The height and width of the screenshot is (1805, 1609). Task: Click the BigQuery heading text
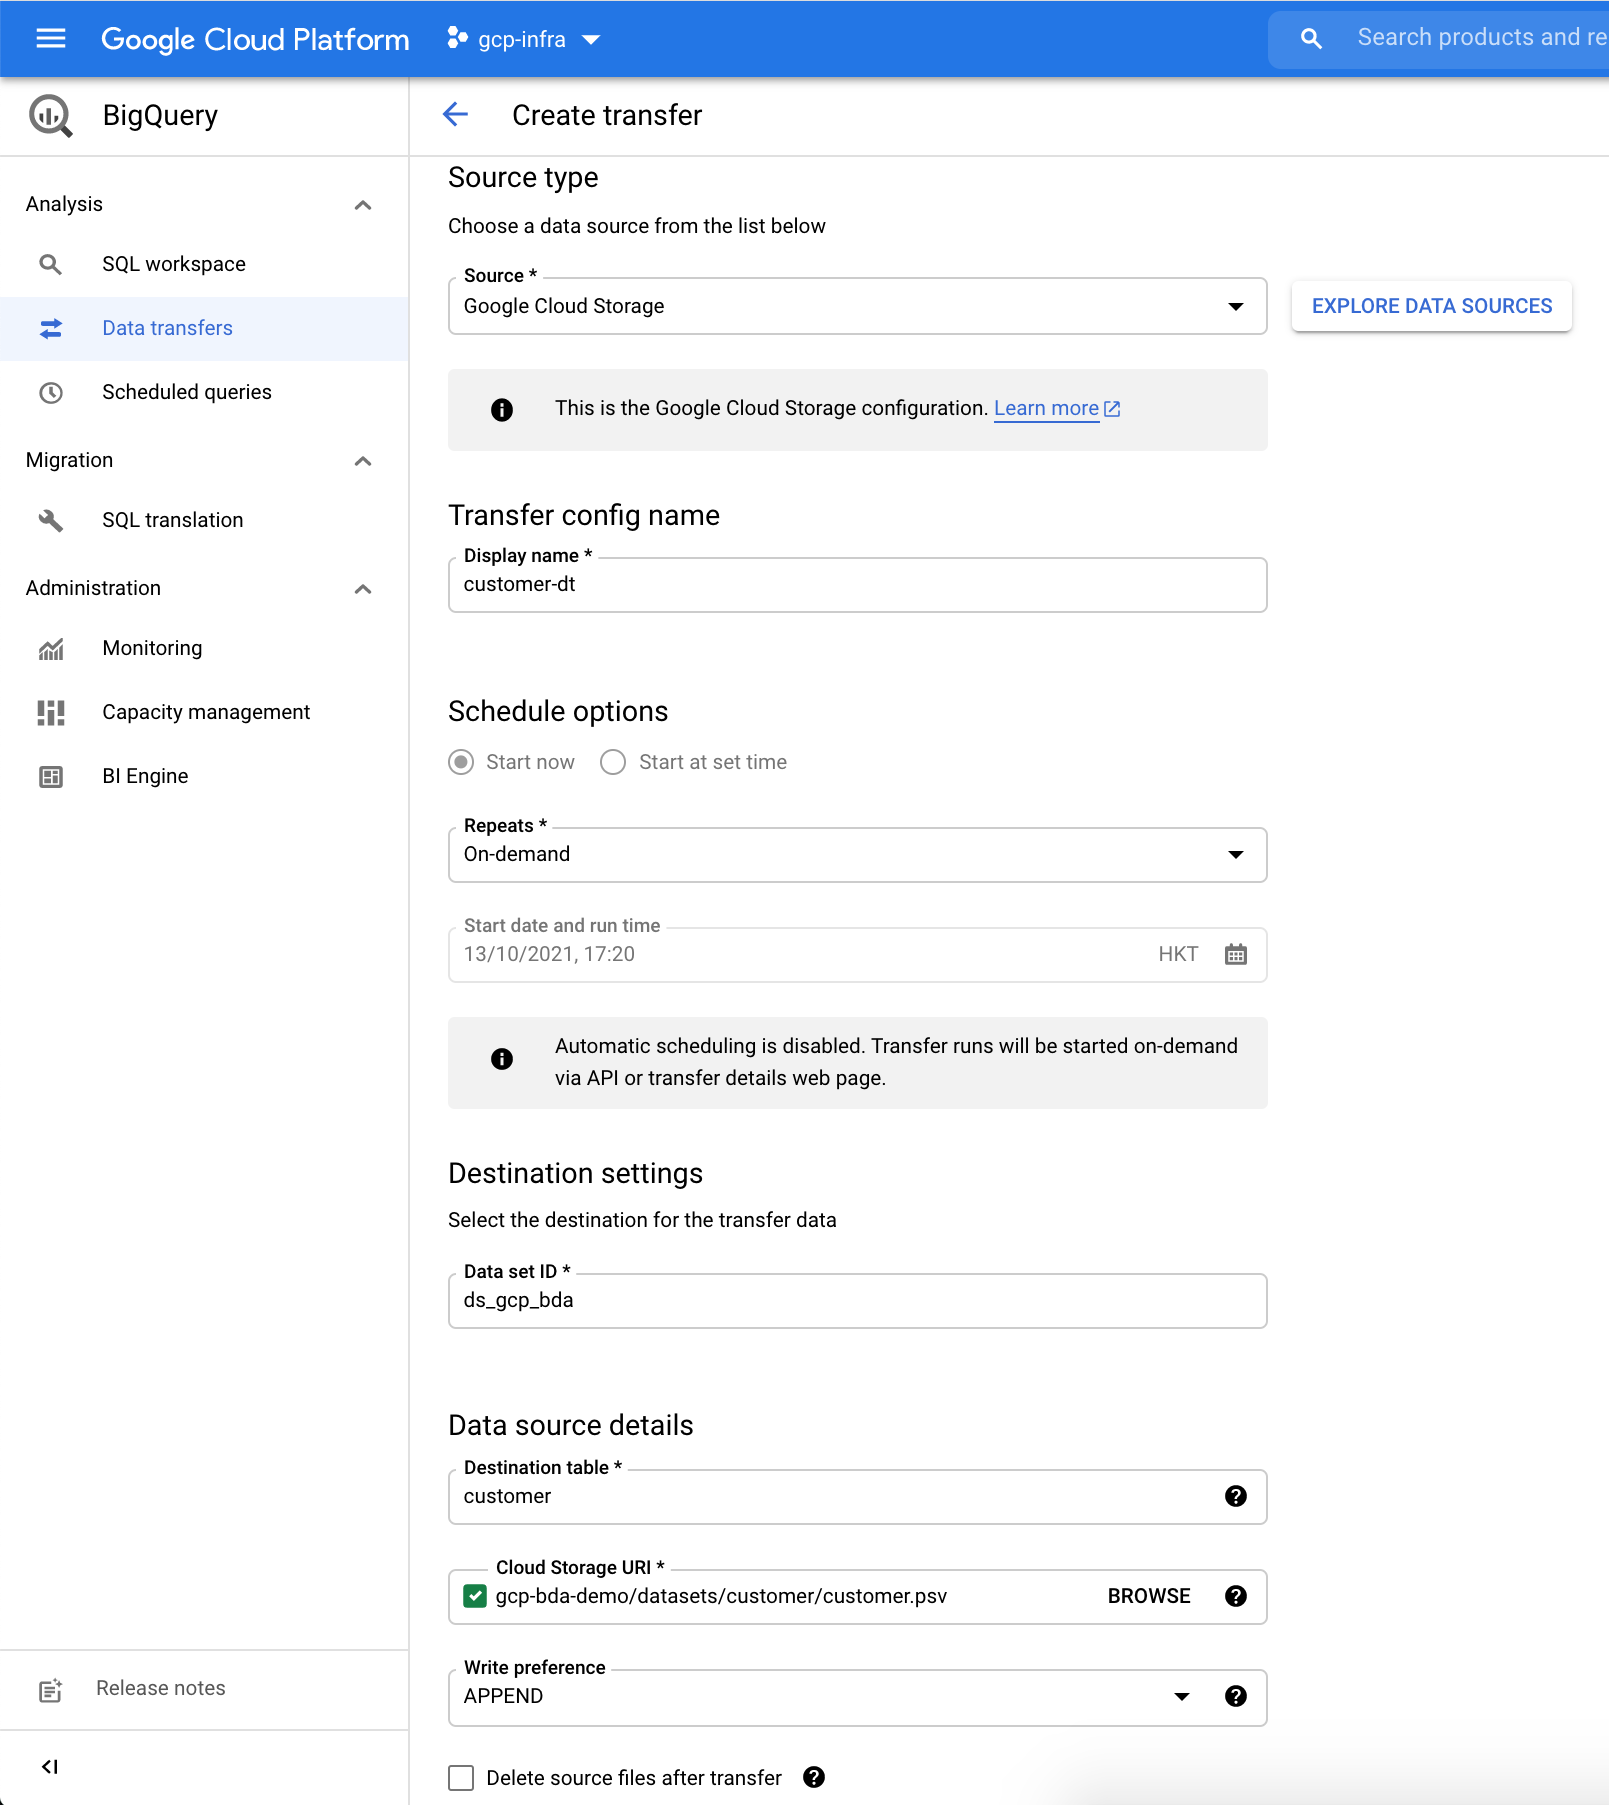[160, 115]
